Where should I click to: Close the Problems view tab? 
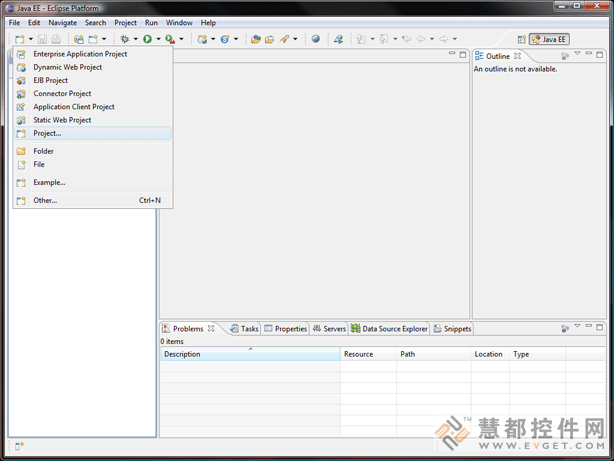coord(211,329)
